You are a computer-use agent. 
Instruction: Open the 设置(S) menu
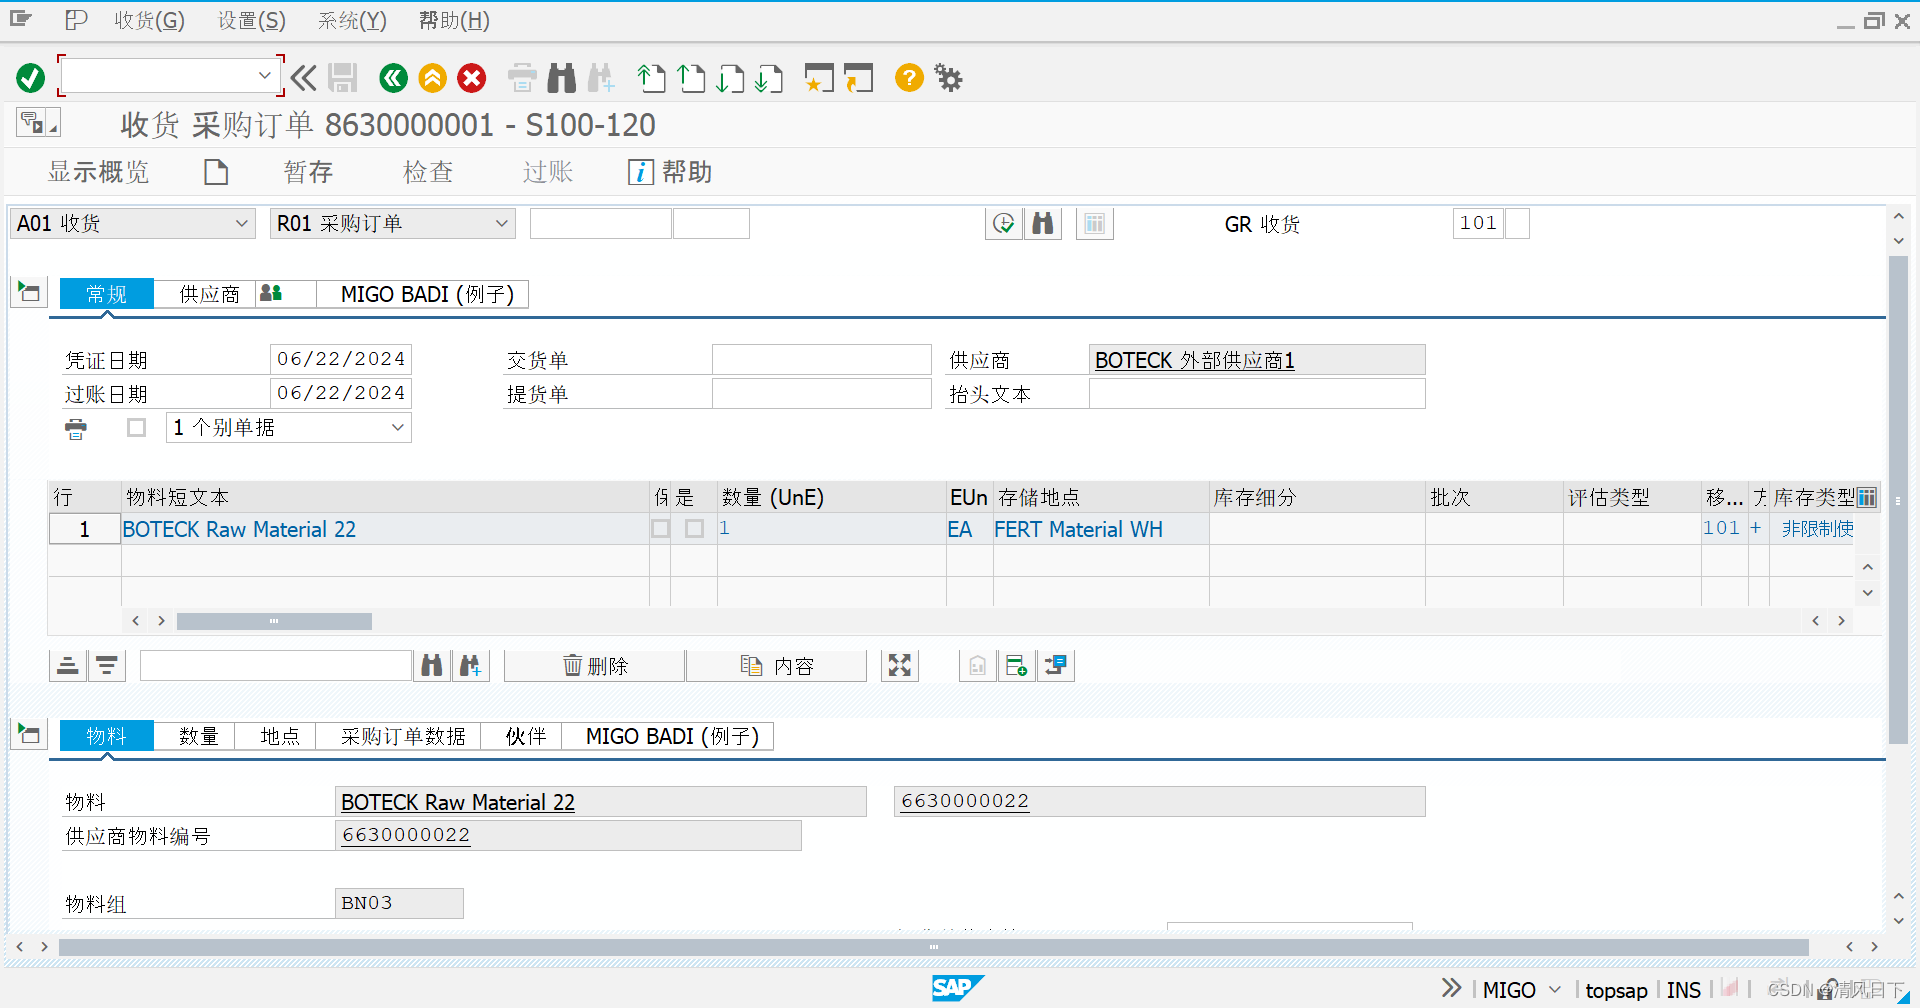(252, 21)
